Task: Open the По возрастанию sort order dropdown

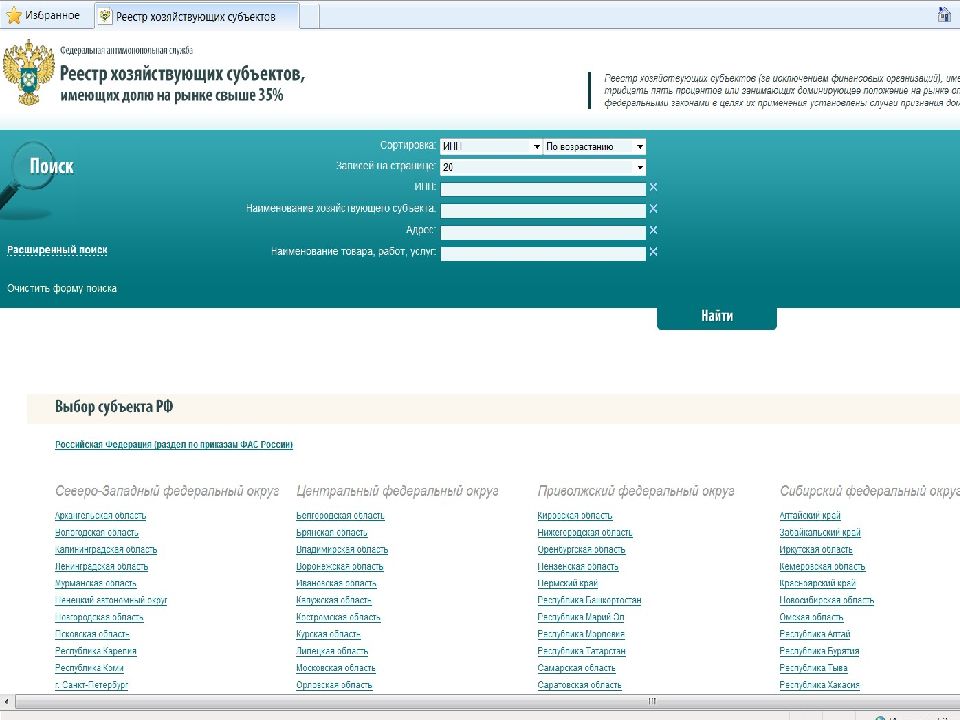Action: point(594,146)
